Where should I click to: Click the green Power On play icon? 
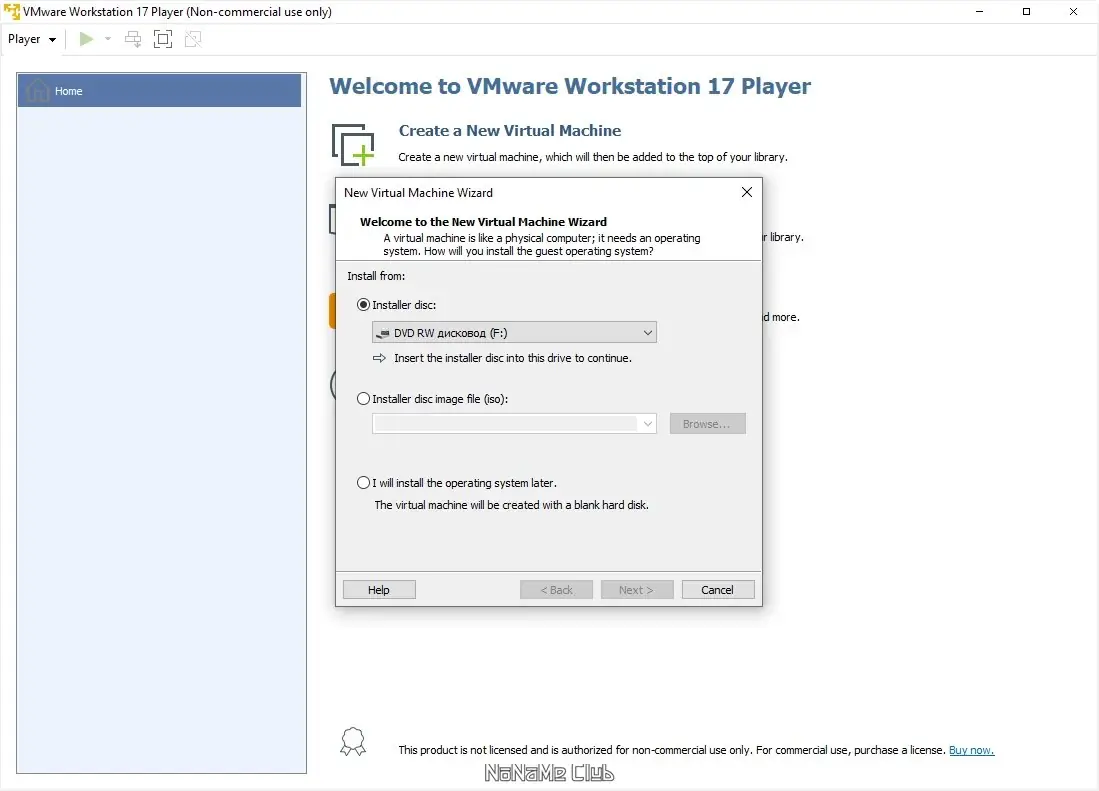(x=86, y=39)
